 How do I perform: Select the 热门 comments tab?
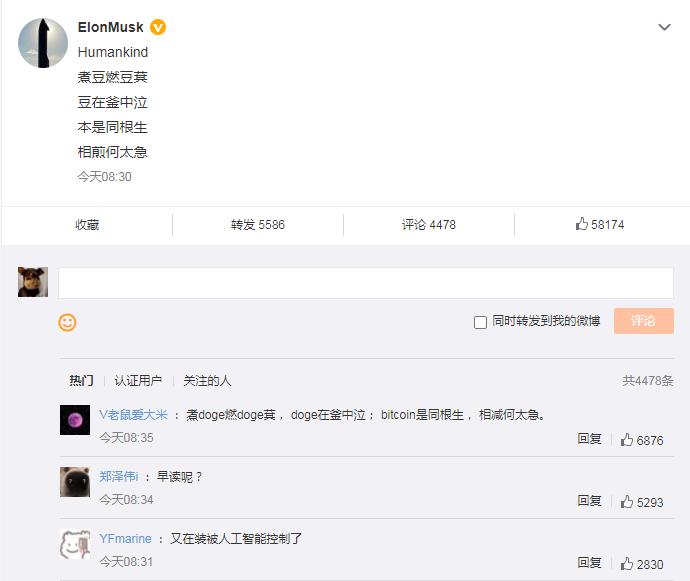(81, 380)
